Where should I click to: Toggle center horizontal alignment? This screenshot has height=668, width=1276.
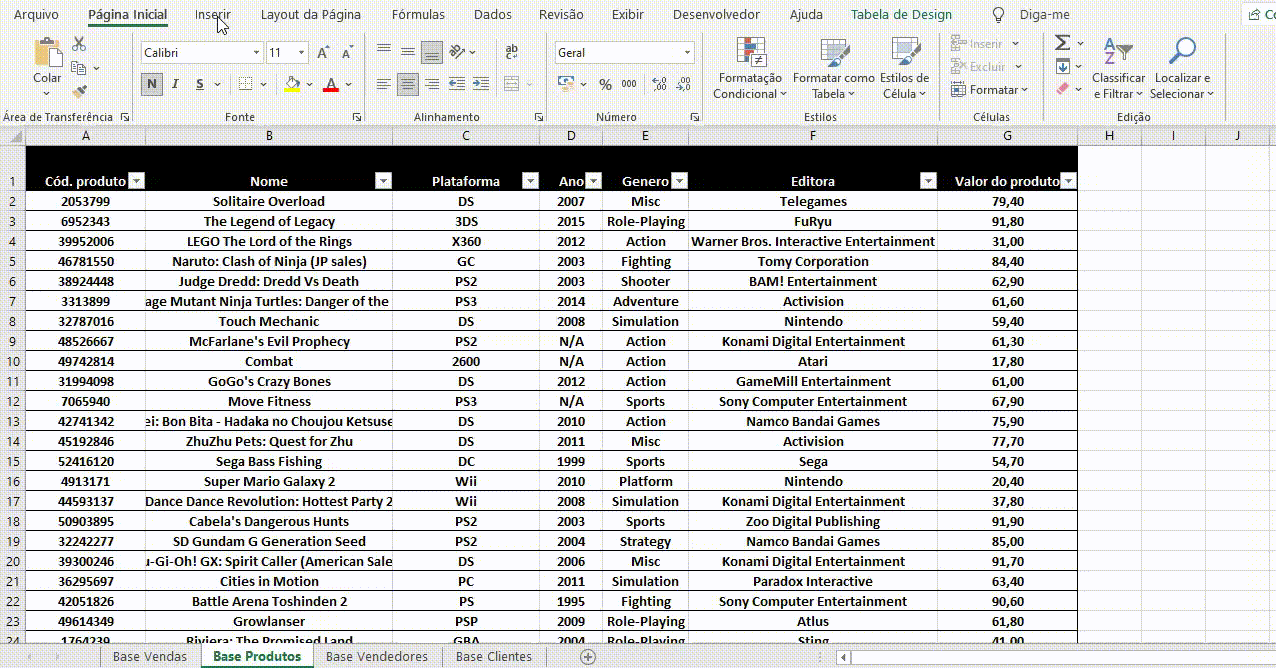(407, 84)
